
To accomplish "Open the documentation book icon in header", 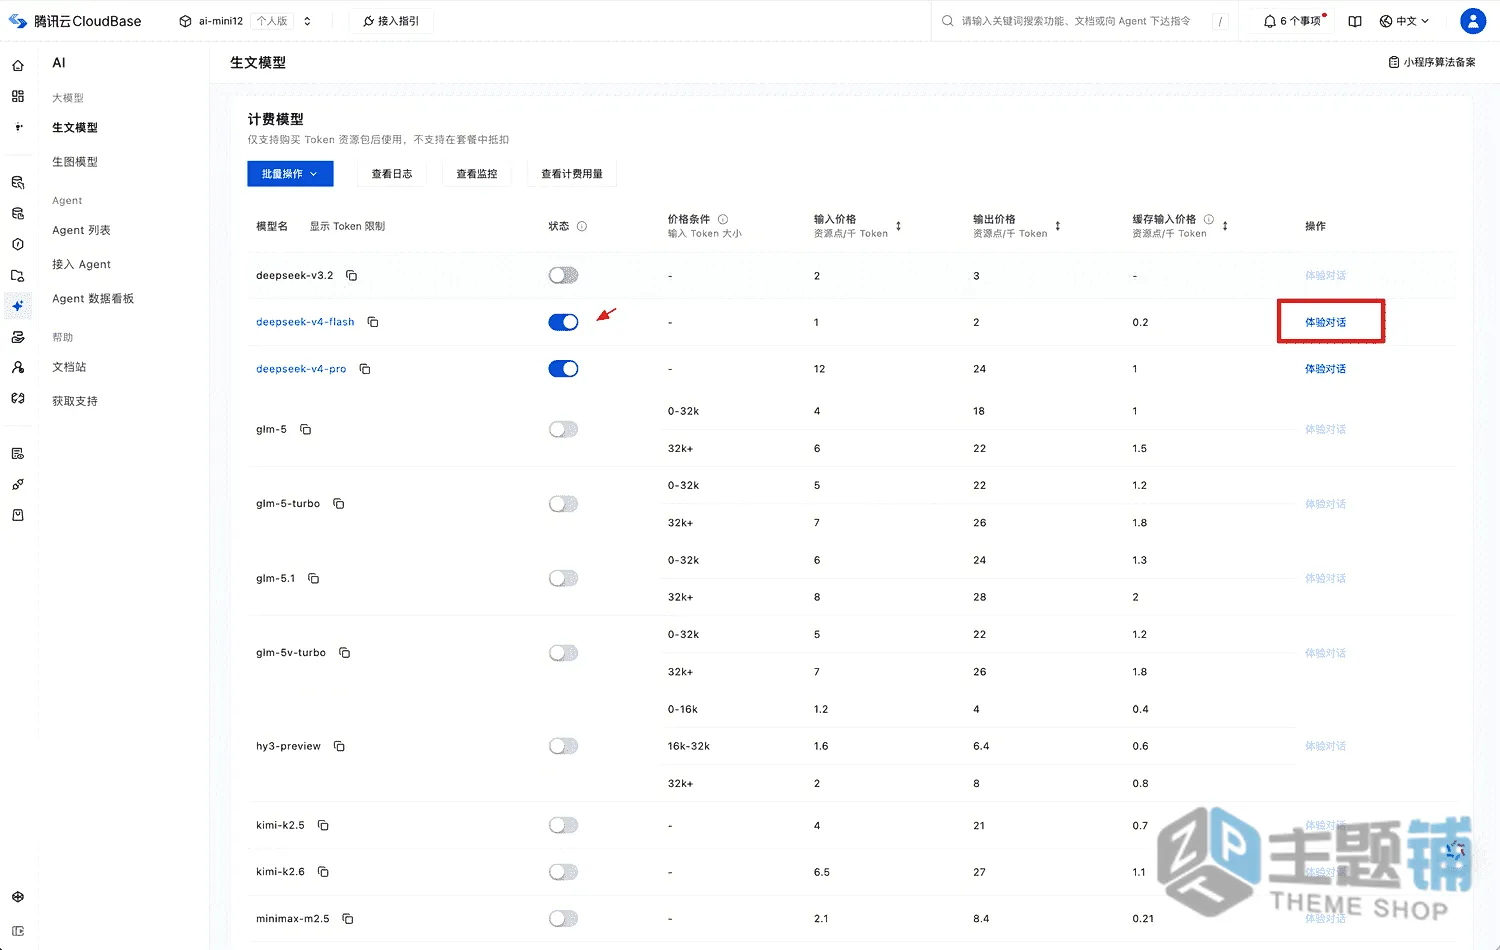I will click(x=1355, y=21).
